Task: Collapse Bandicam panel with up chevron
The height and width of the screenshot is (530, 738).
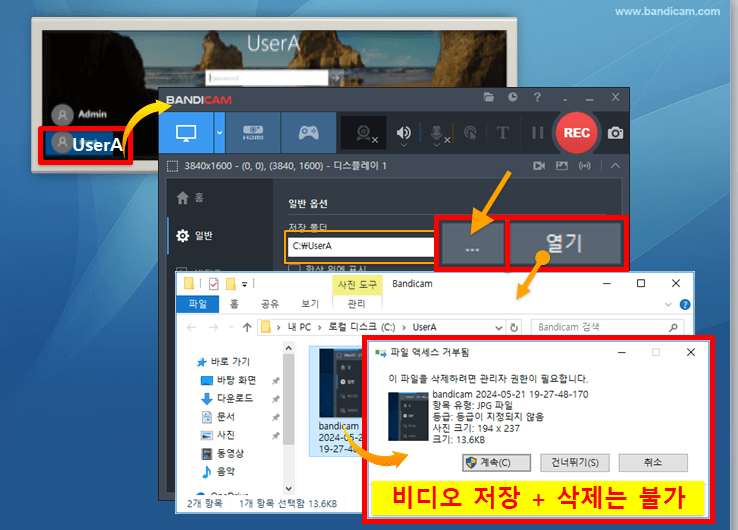Action: coord(615,166)
